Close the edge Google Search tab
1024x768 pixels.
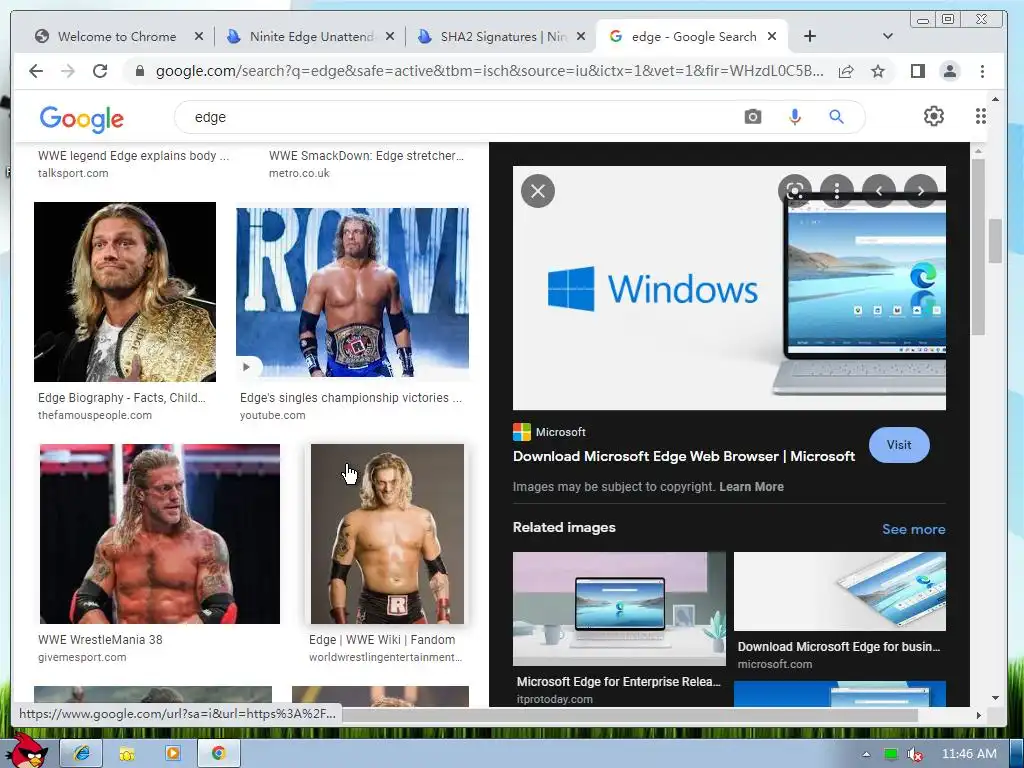pos(772,37)
